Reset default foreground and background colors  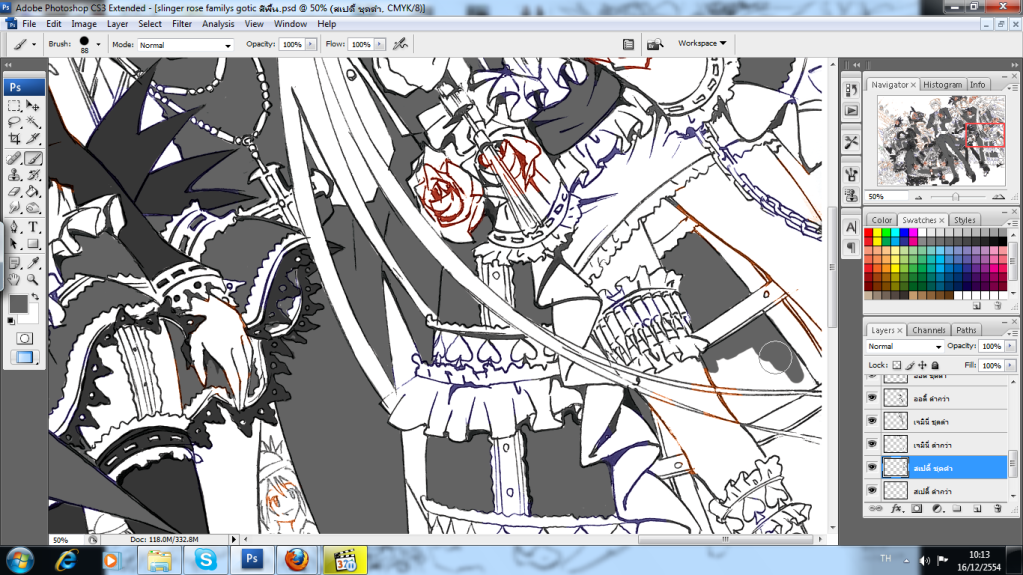(x=11, y=320)
